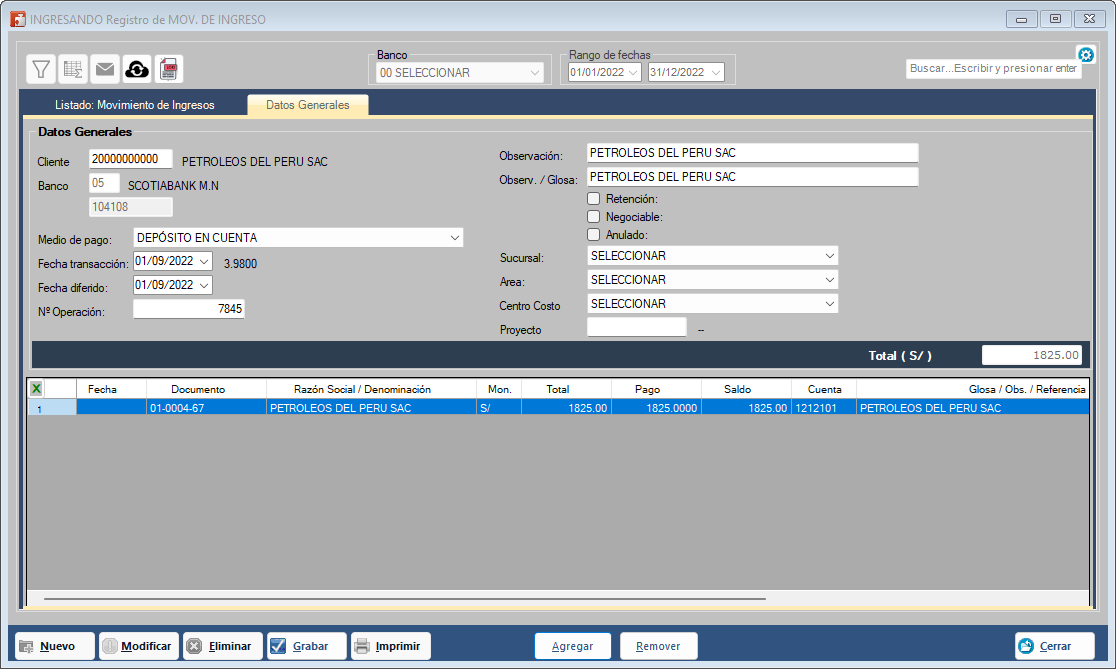Screen dimensions: 1116x669
Task: Open the blue settings gear icon
Action: (x=1085, y=55)
